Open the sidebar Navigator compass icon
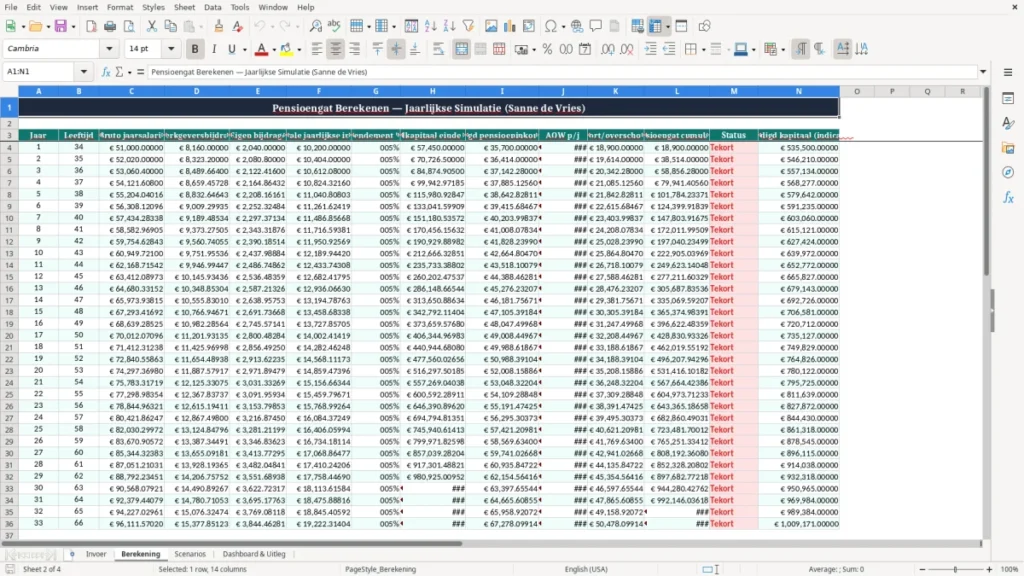The image size is (1024, 576). click(x=1008, y=172)
